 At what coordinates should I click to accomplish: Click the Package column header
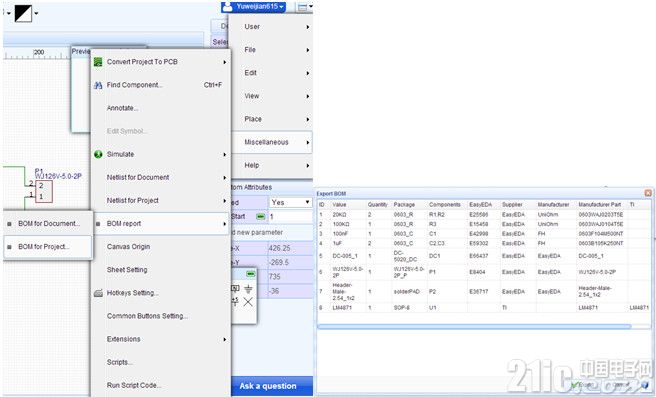[x=404, y=205]
